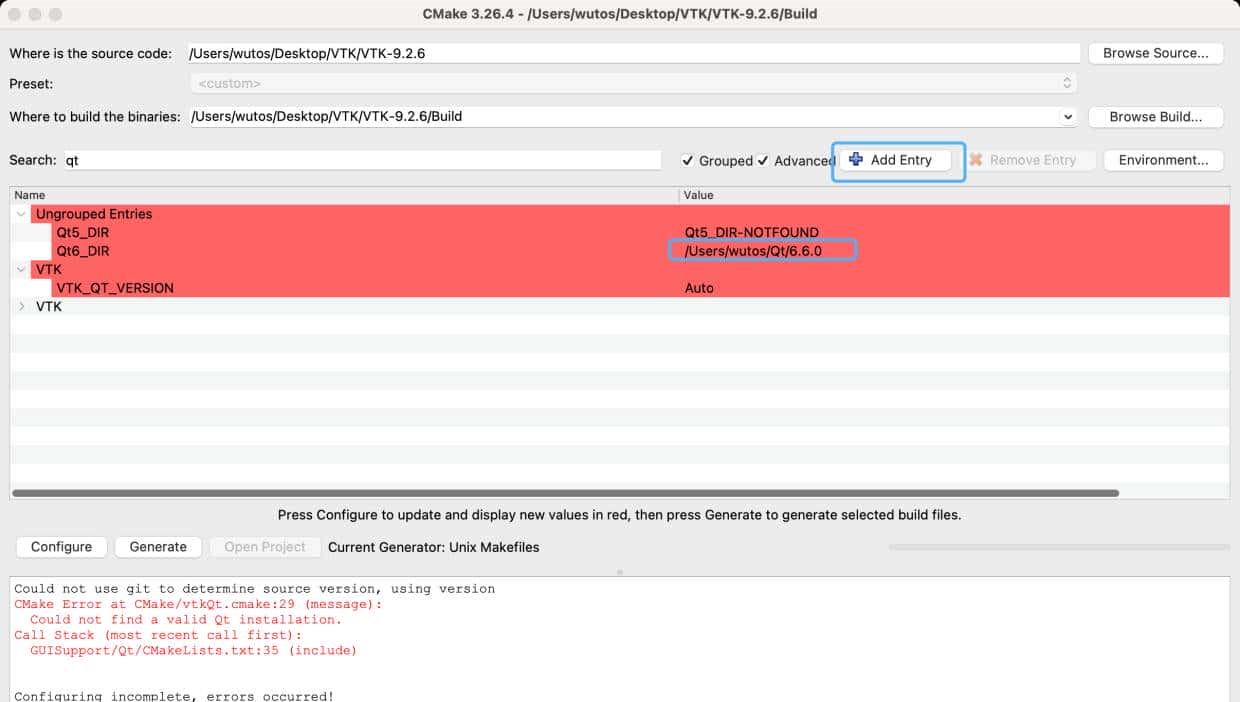Viewport: 1240px width, 702px height.
Task: Collapse the red VTK group
Action: (21, 270)
